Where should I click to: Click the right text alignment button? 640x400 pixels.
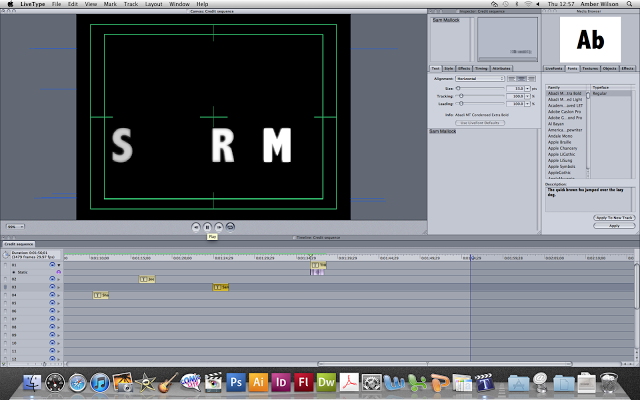pos(531,78)
